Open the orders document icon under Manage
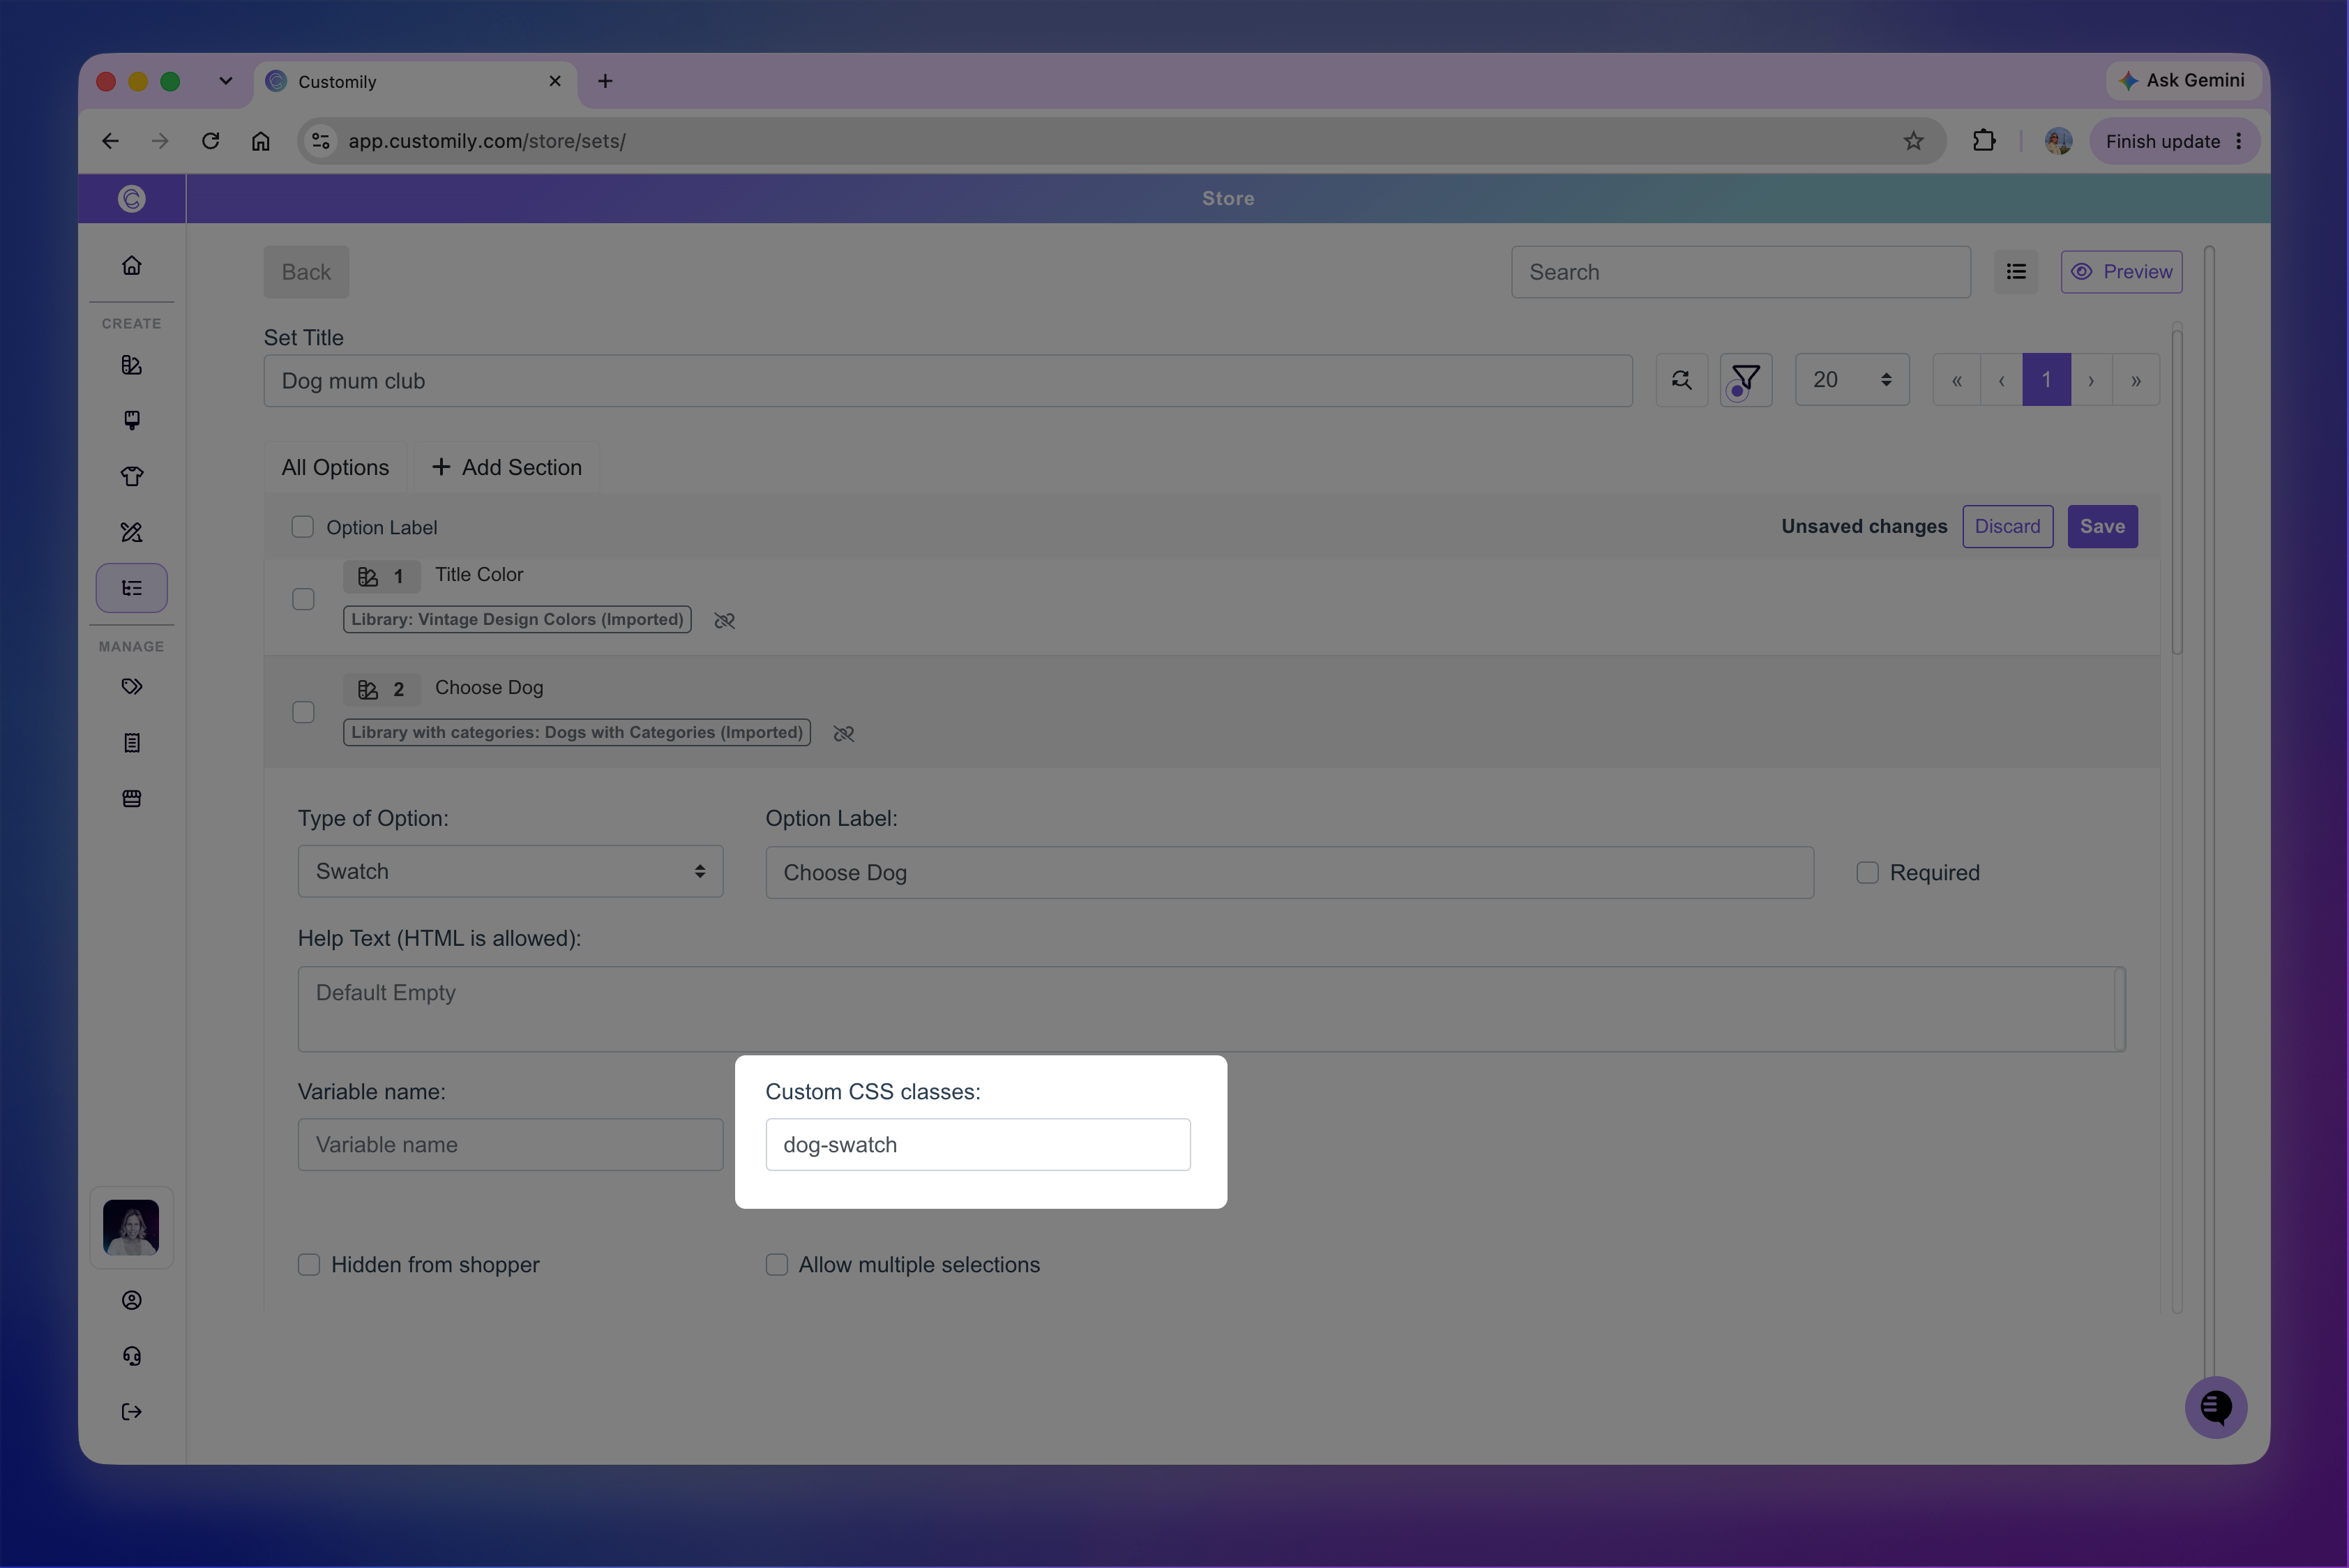The height and width of the screenshot is (1568, 2349). 131,743
